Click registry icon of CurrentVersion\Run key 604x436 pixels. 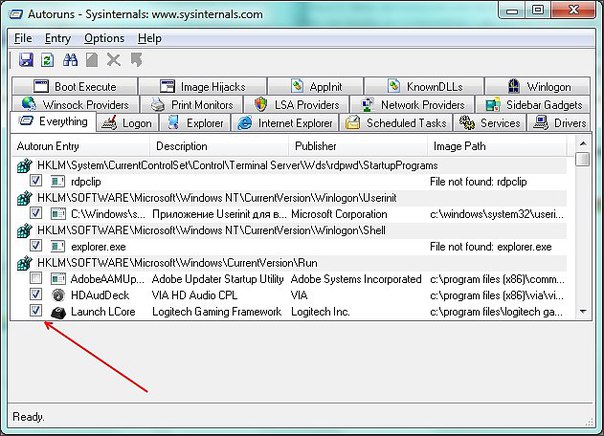point(24,263)
